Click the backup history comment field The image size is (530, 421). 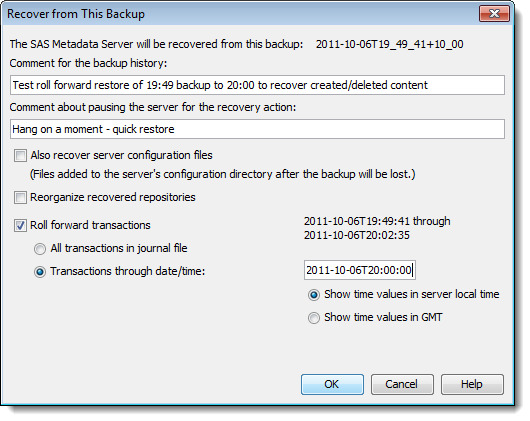click(257, 85)
